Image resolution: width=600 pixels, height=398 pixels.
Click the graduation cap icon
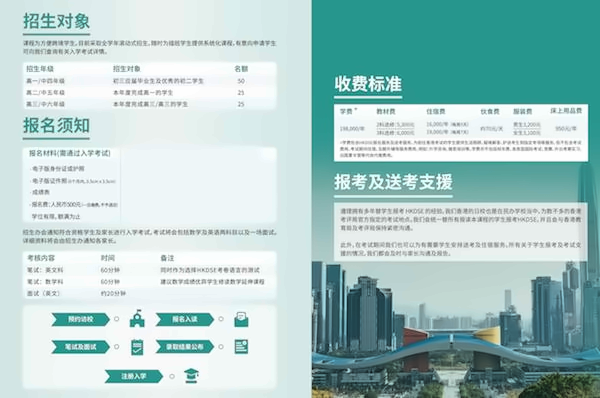click(191, 376)
